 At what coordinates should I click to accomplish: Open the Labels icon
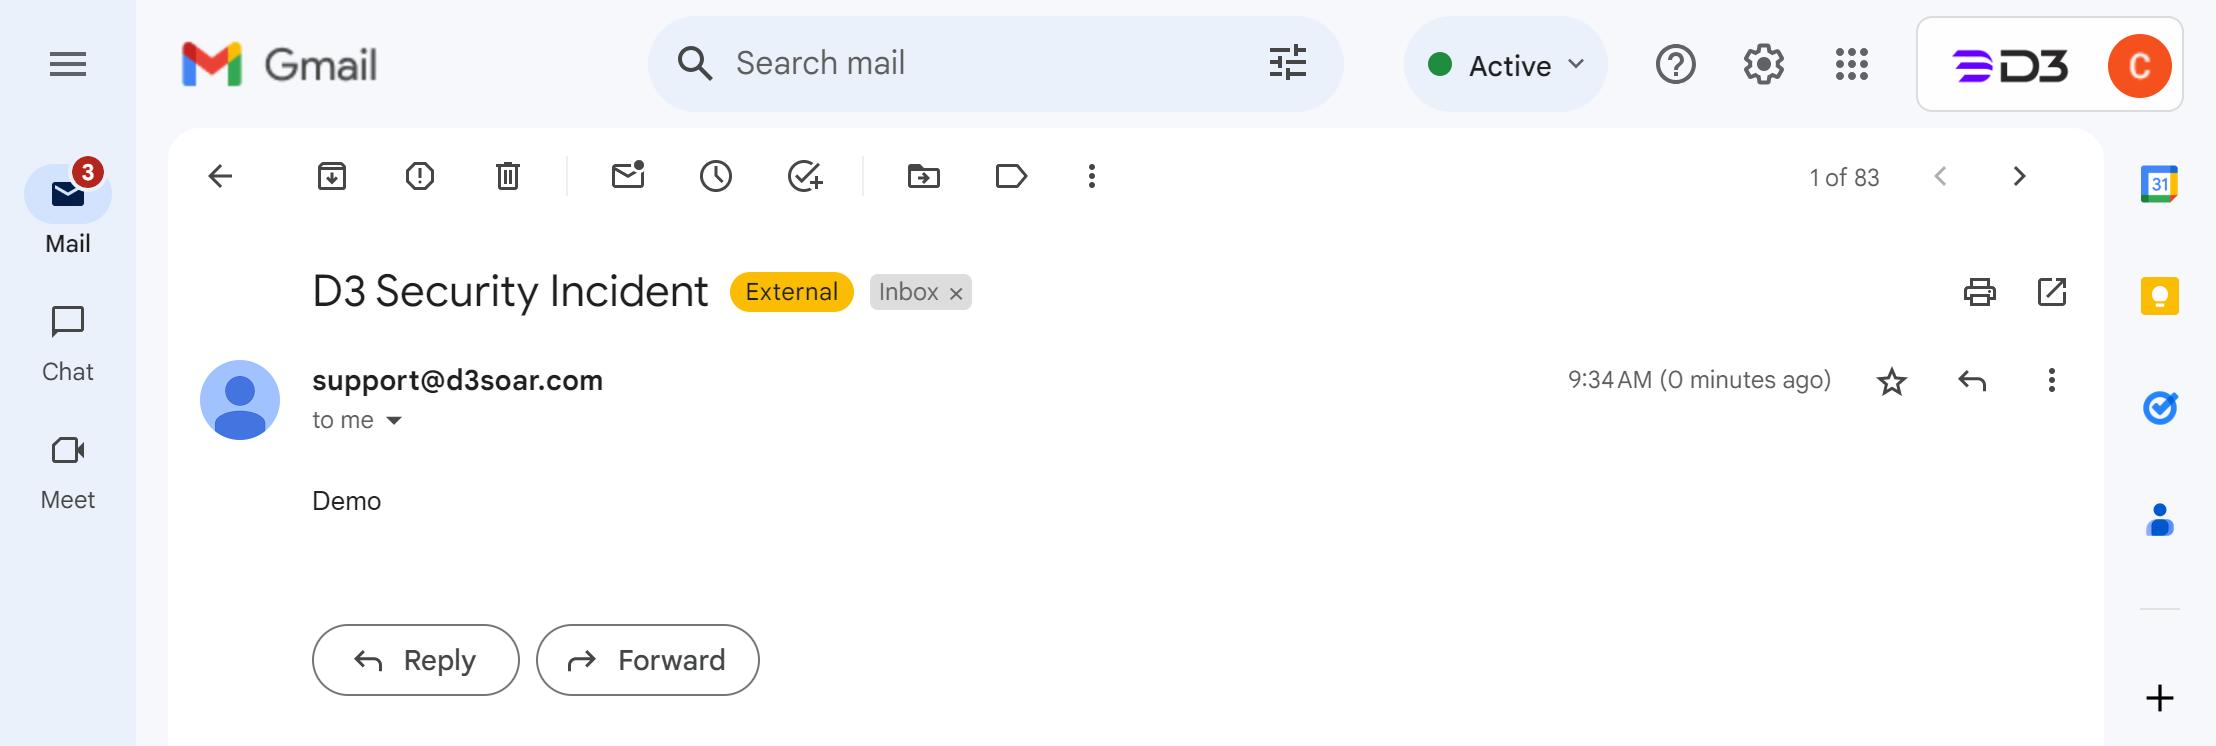pyautogui.click(x=1011, y=177)
